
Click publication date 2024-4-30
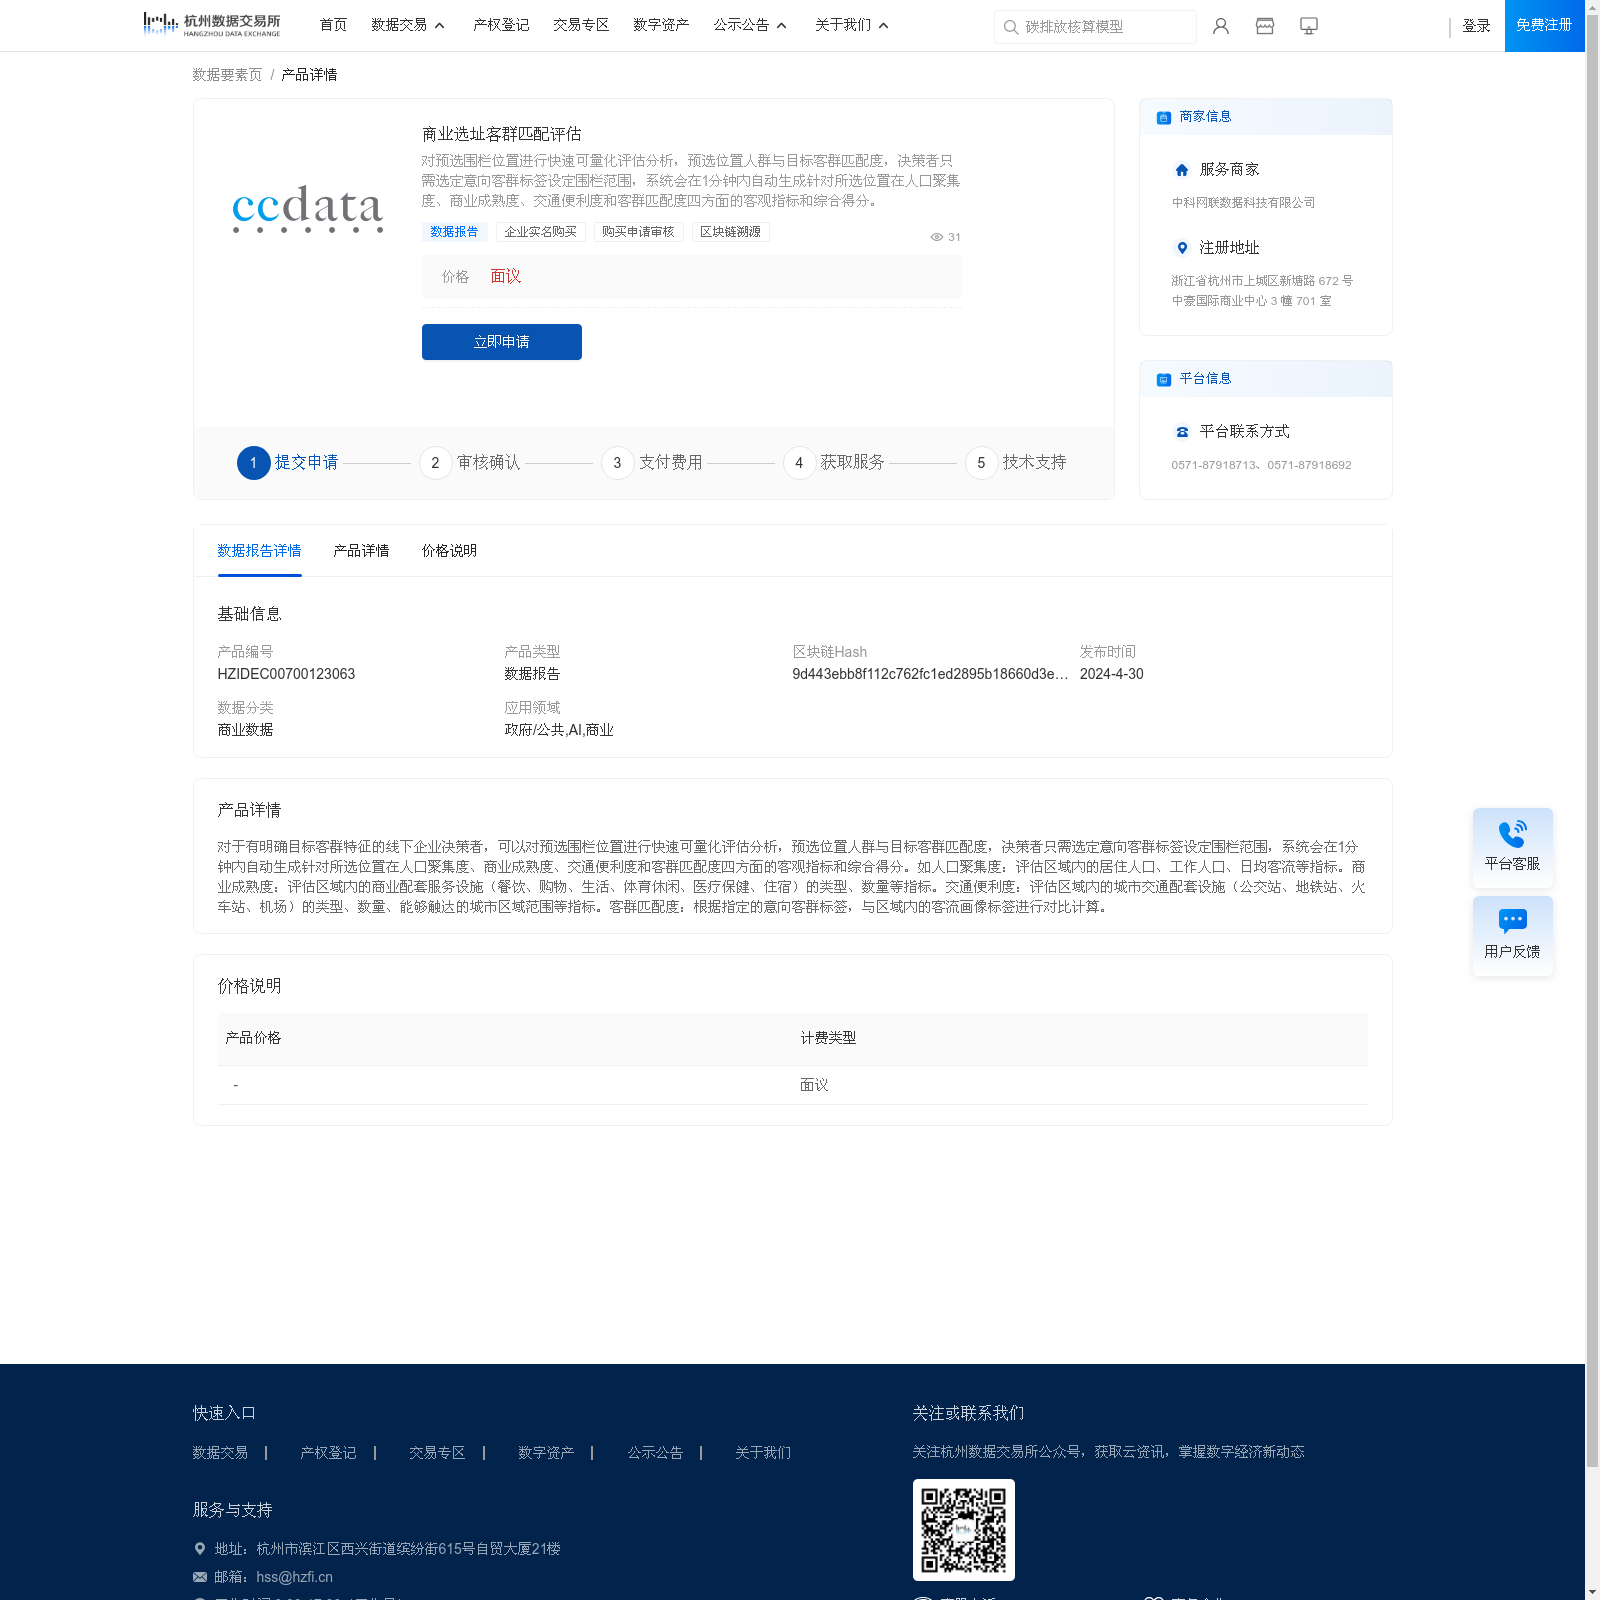[x=1111, y=674]
